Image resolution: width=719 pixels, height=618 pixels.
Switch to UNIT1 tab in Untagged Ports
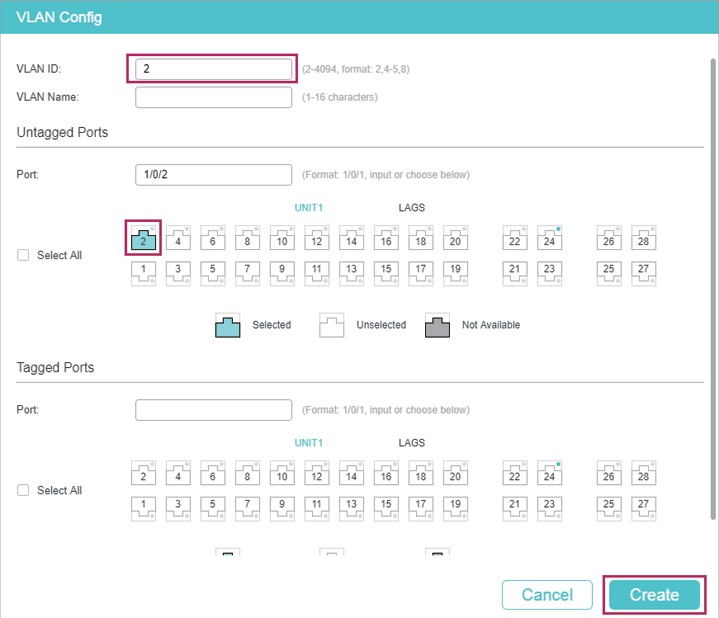[309, 208]
